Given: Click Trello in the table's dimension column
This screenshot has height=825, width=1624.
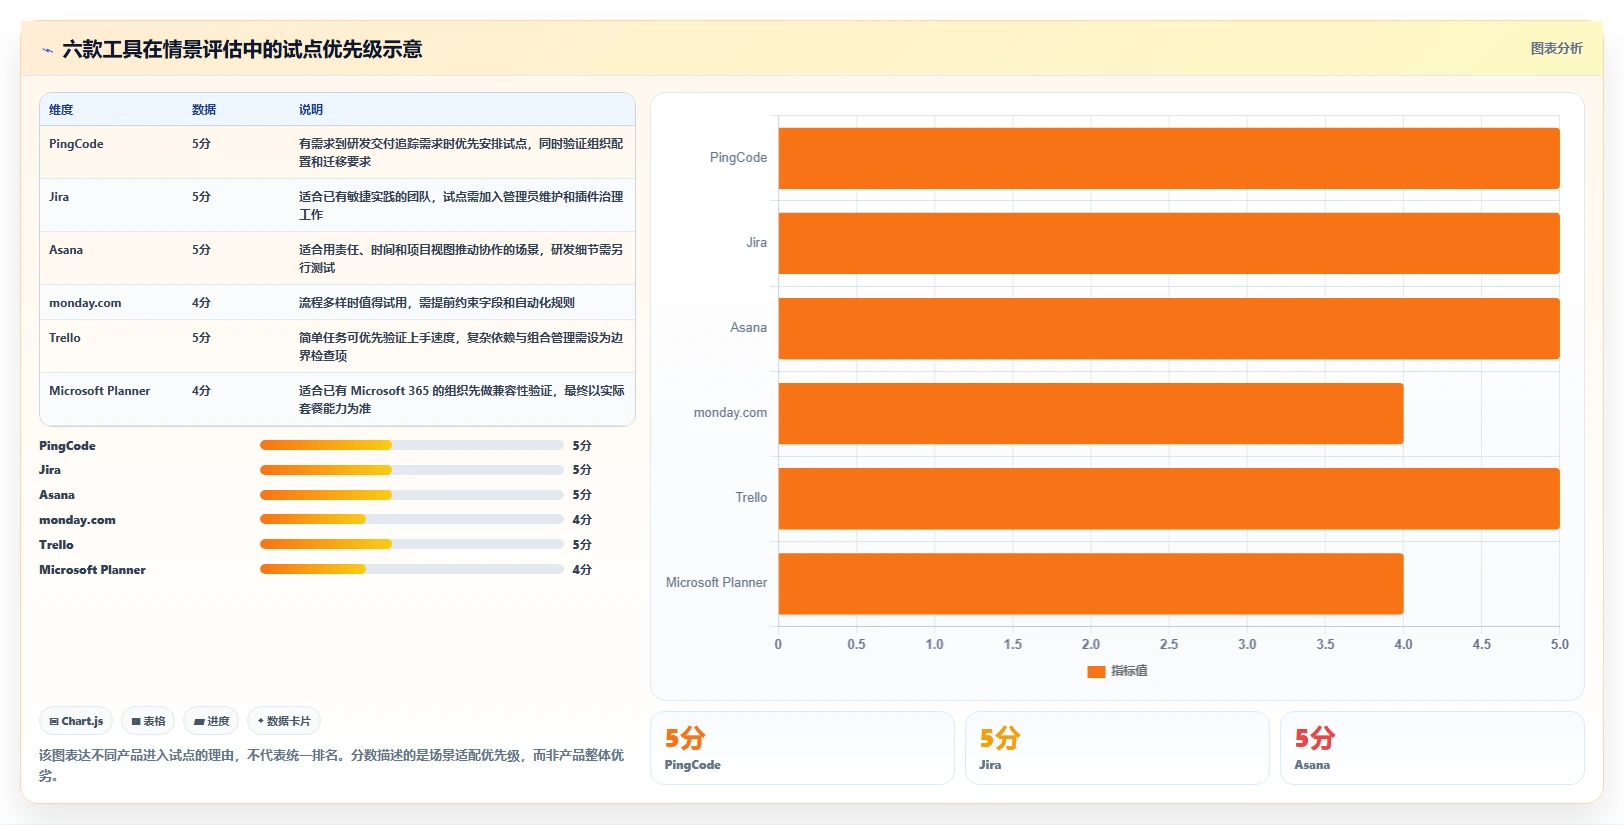Looking at the screenshot, I should [x=65, y=338].
